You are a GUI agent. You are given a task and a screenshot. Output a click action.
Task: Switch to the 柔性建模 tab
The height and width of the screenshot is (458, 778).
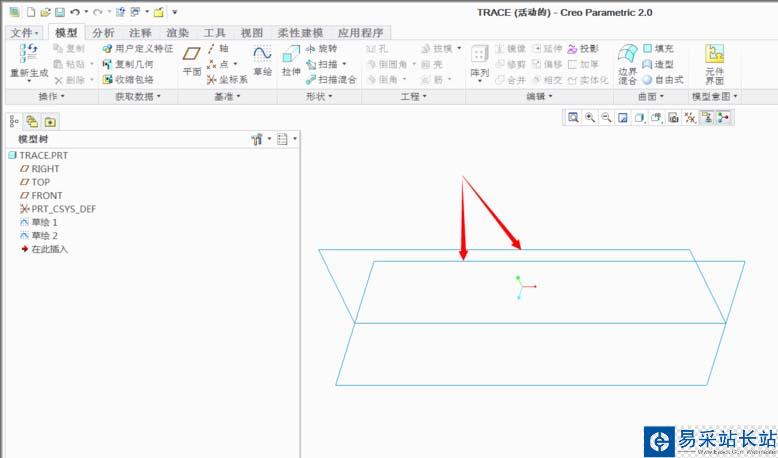click(x=300, y=33)
